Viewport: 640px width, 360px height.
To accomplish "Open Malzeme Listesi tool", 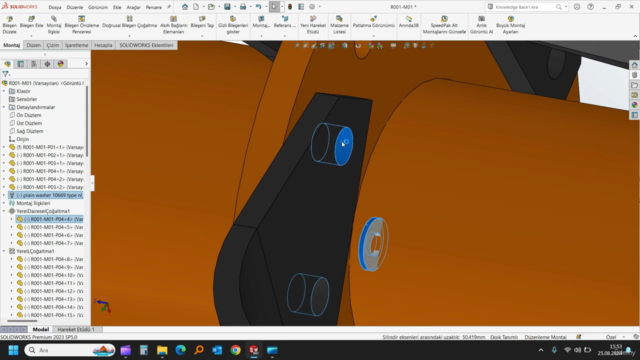I will click(x=339, y=25).
